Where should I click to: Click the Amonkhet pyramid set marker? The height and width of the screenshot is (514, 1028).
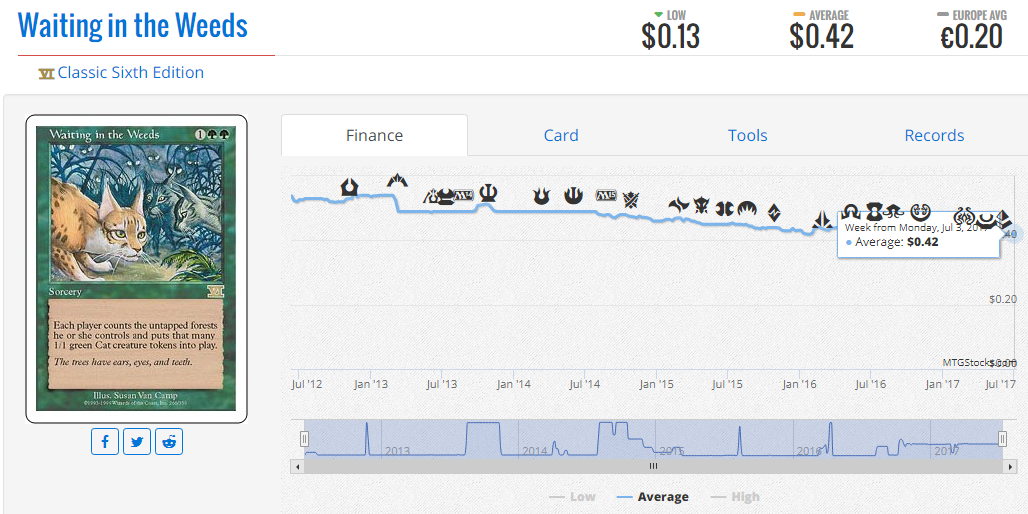coord(1004,218)
